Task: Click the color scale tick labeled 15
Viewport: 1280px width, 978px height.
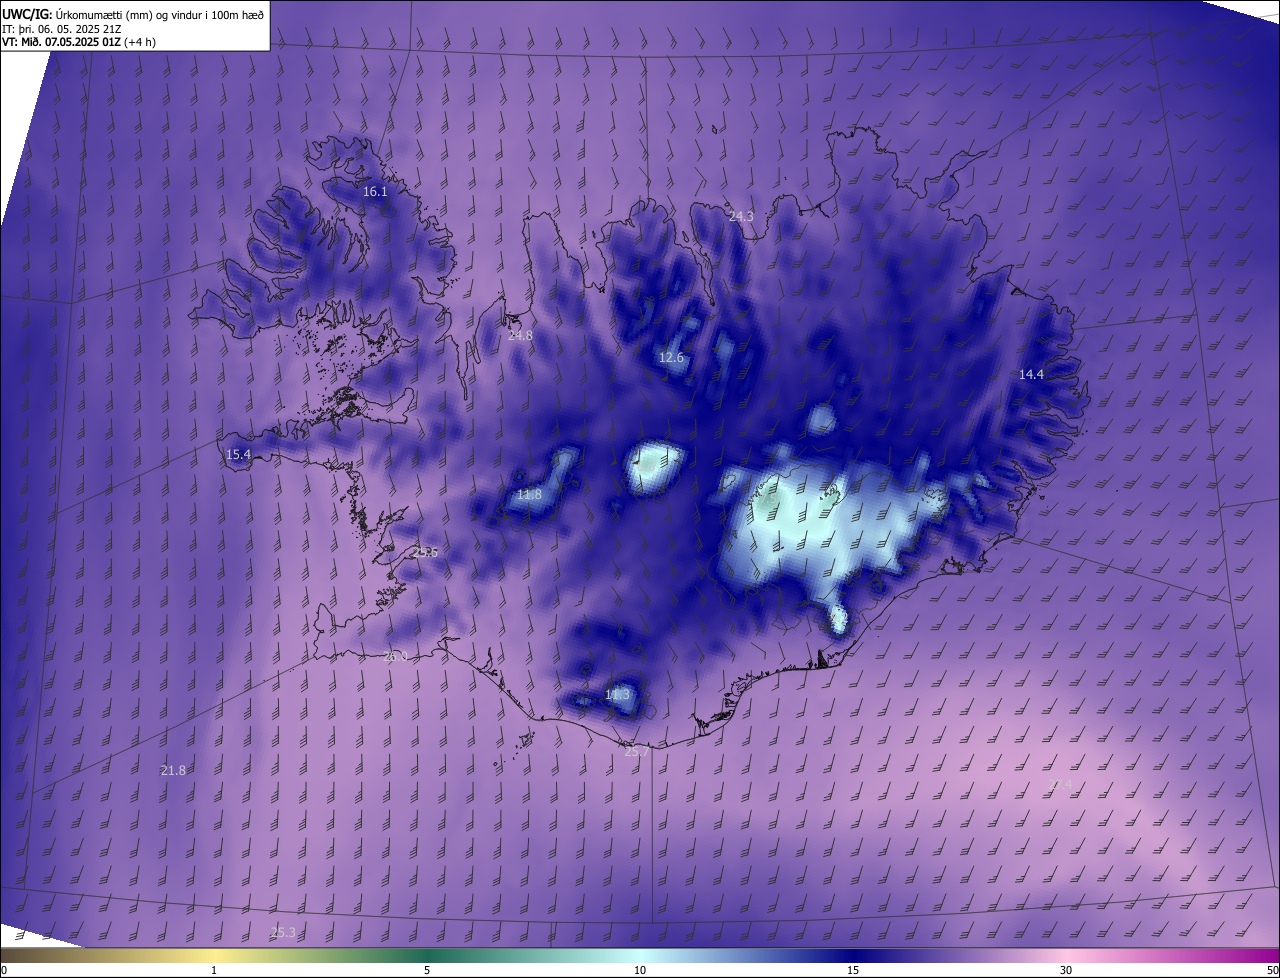Action: 853,971
